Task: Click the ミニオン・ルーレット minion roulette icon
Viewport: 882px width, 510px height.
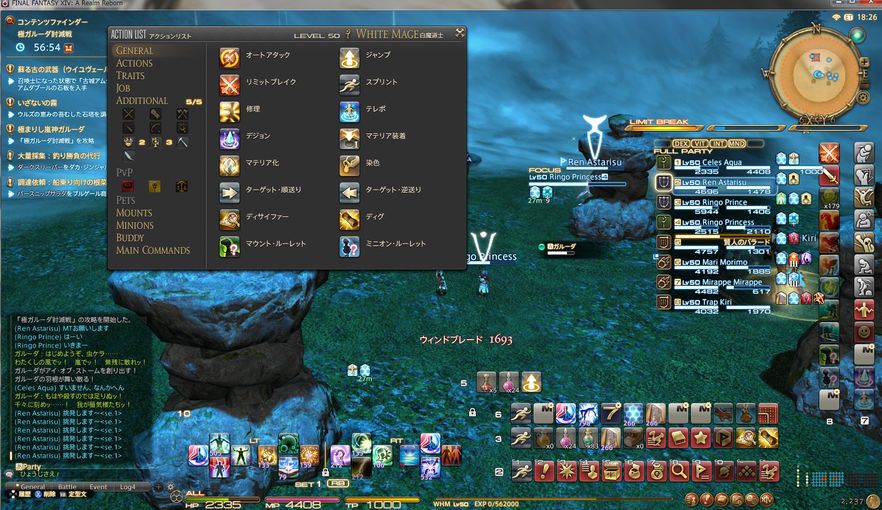Action: coord(349,246)
